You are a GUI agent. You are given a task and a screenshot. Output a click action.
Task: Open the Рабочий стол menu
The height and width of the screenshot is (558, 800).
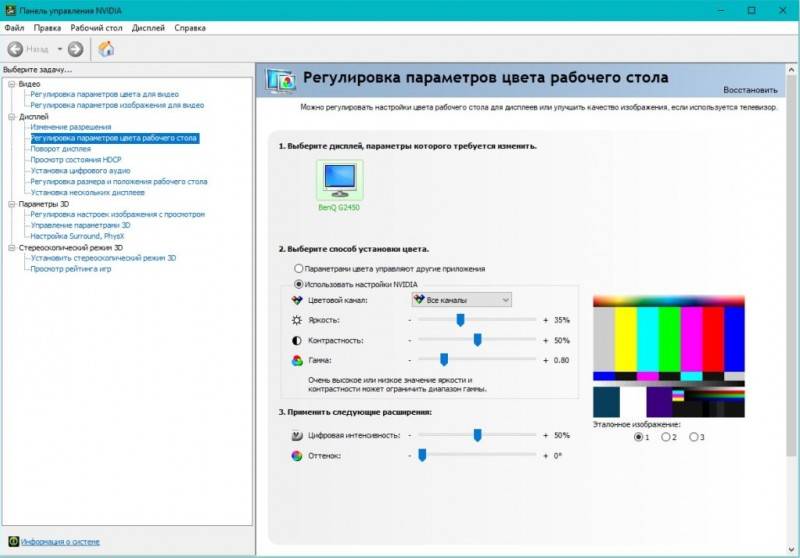[x=96, y=28]
